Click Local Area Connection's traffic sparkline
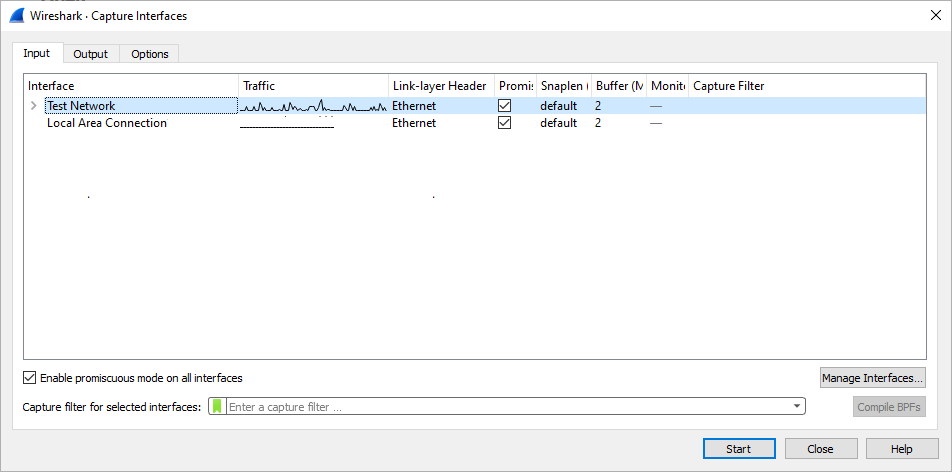Image resolution: width=952 pixels, height=472 pixels. click(287, 126)
